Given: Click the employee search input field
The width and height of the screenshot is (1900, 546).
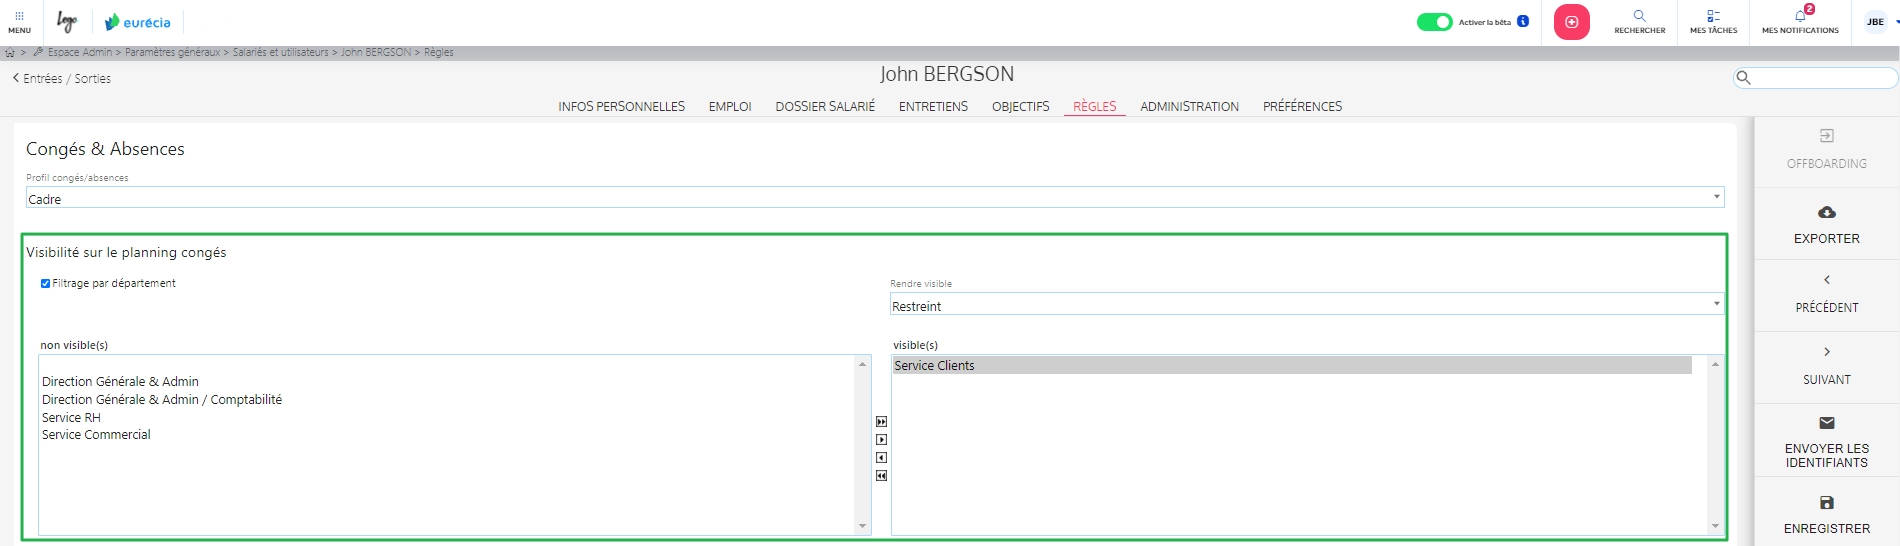Looking at the screenshot, I should pos(1822,78).
